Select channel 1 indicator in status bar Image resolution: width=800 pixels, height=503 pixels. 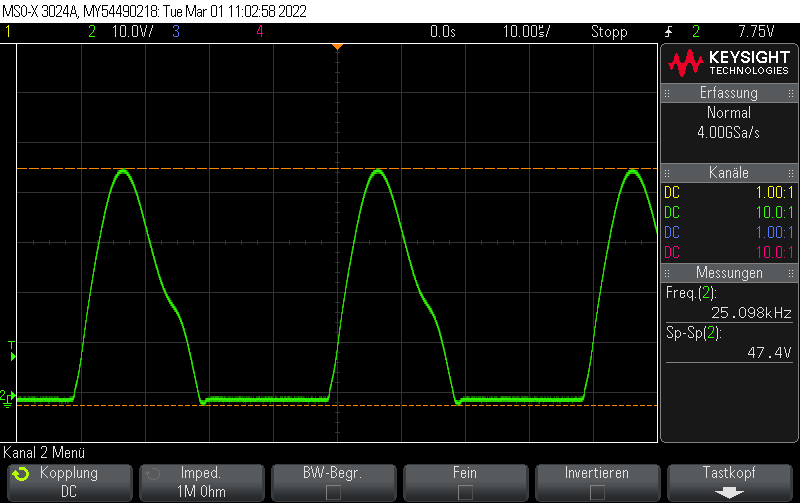tap(8, 32)
